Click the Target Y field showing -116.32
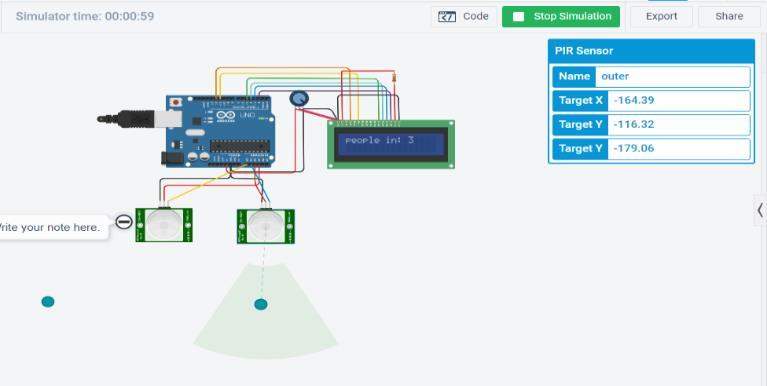Screen dimensions: 767x386 point(678,125)
